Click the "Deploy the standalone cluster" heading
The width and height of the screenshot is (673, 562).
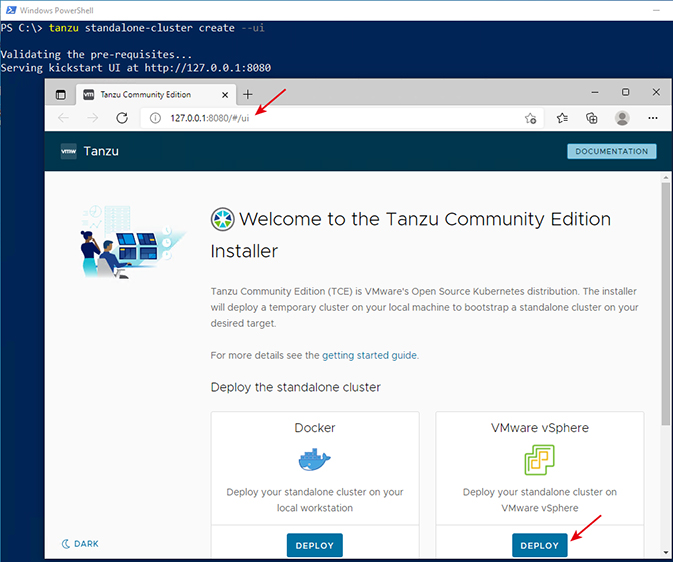click(x=296, y=387)
